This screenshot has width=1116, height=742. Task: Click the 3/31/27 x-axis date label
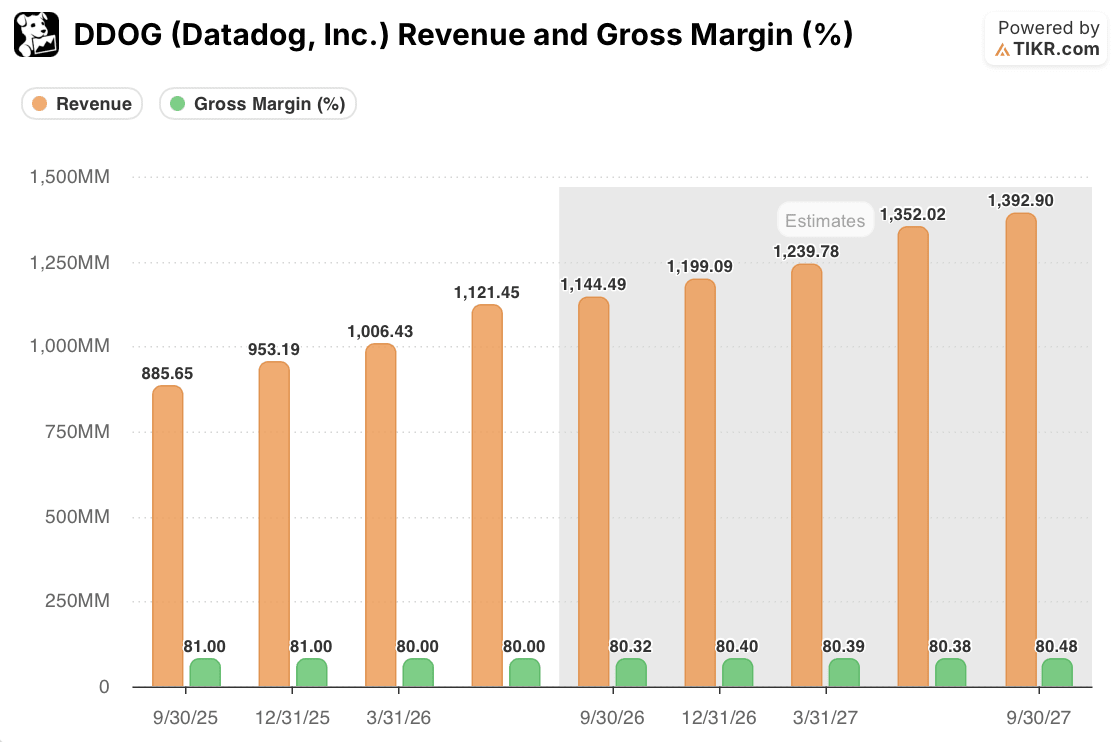coord(826,718)
